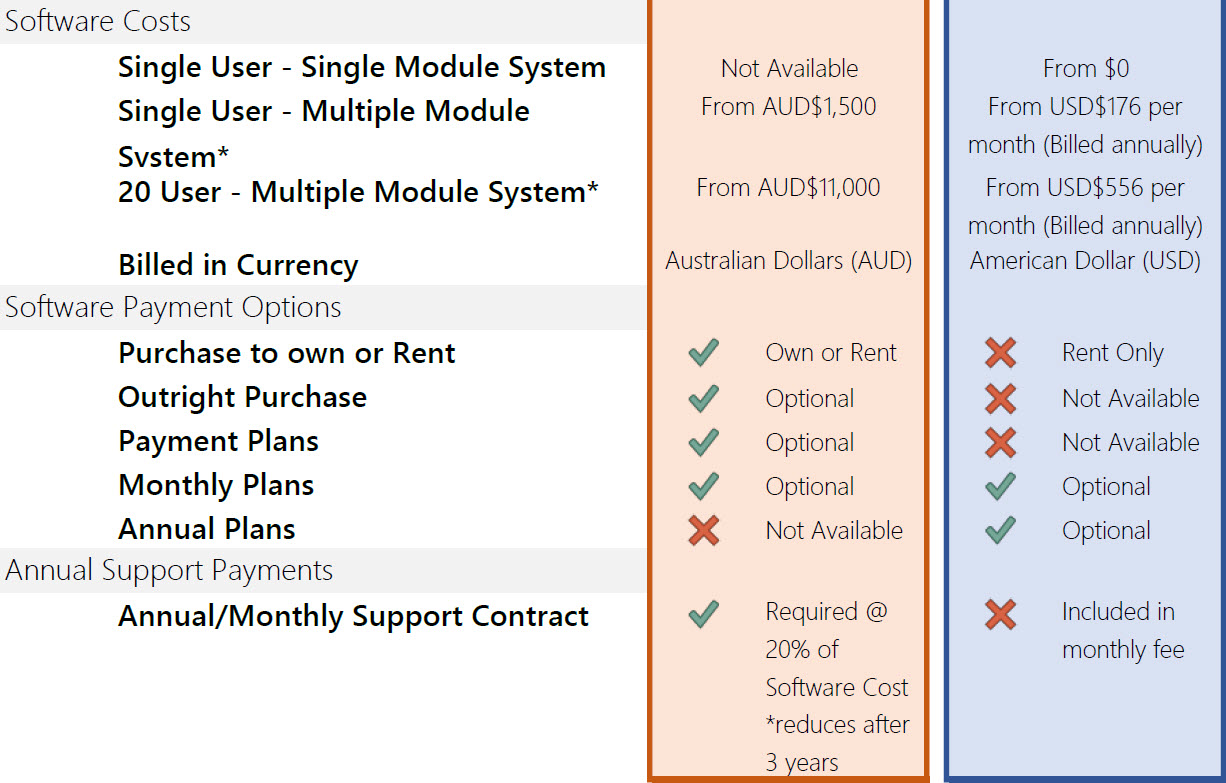Click red cross in blue Payment Plans row
Image resolution: width=1226 pixels, height=783 pixels.
coord(1000,442)
